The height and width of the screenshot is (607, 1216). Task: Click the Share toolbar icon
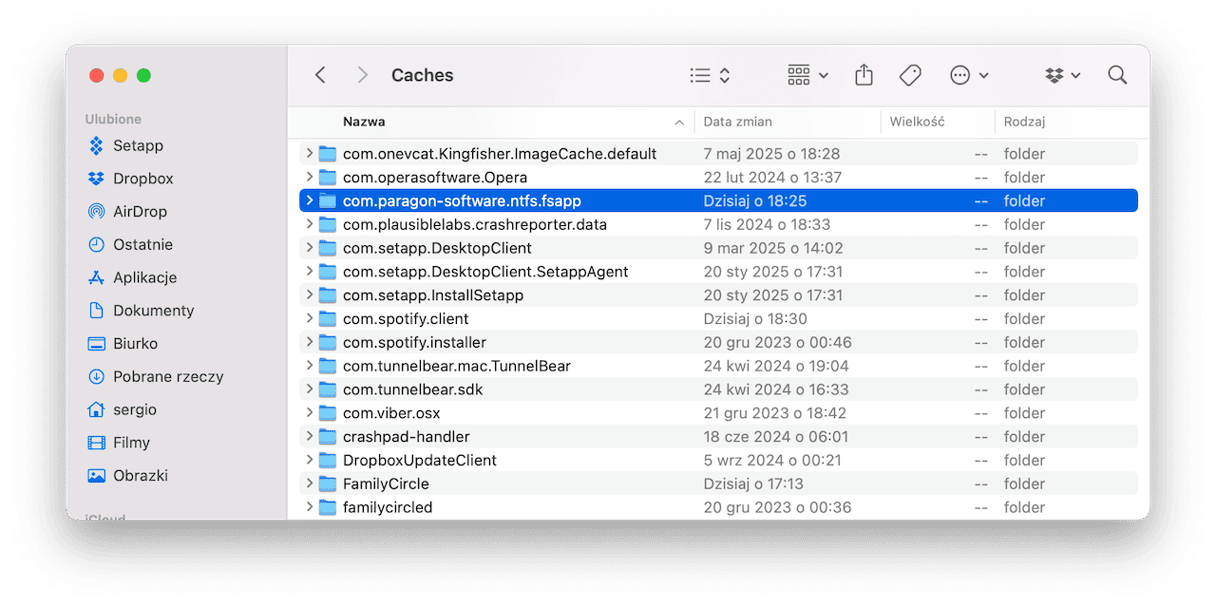tap(864, 75)
